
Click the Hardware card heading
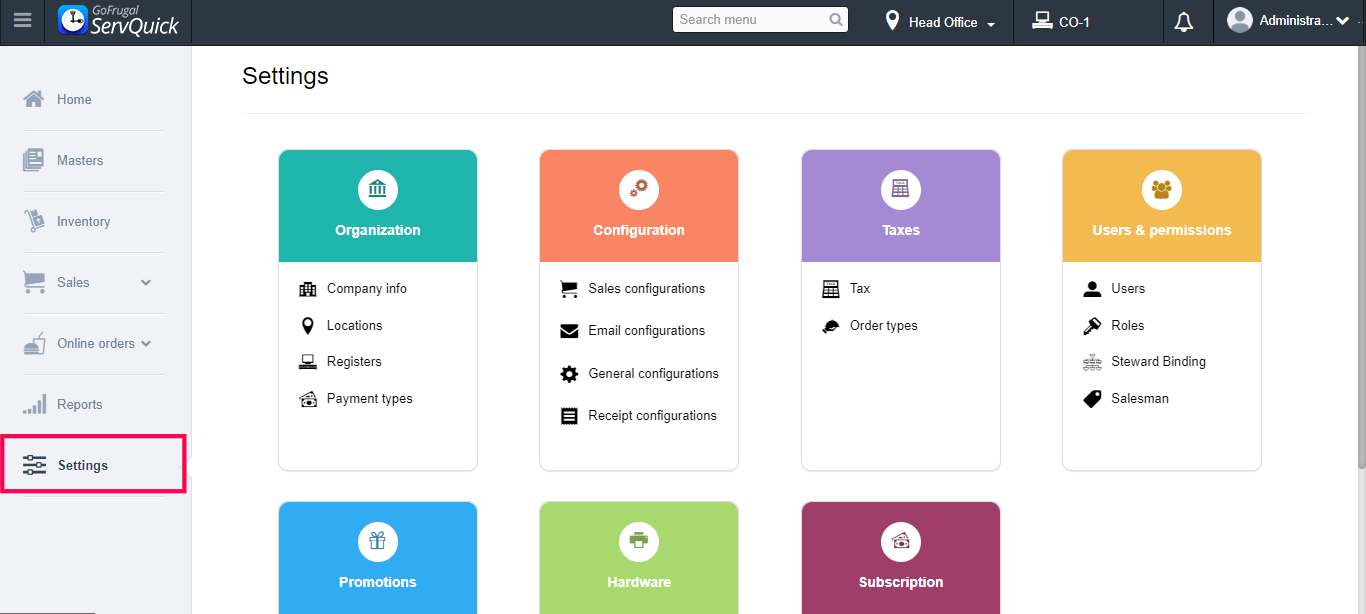639,582
